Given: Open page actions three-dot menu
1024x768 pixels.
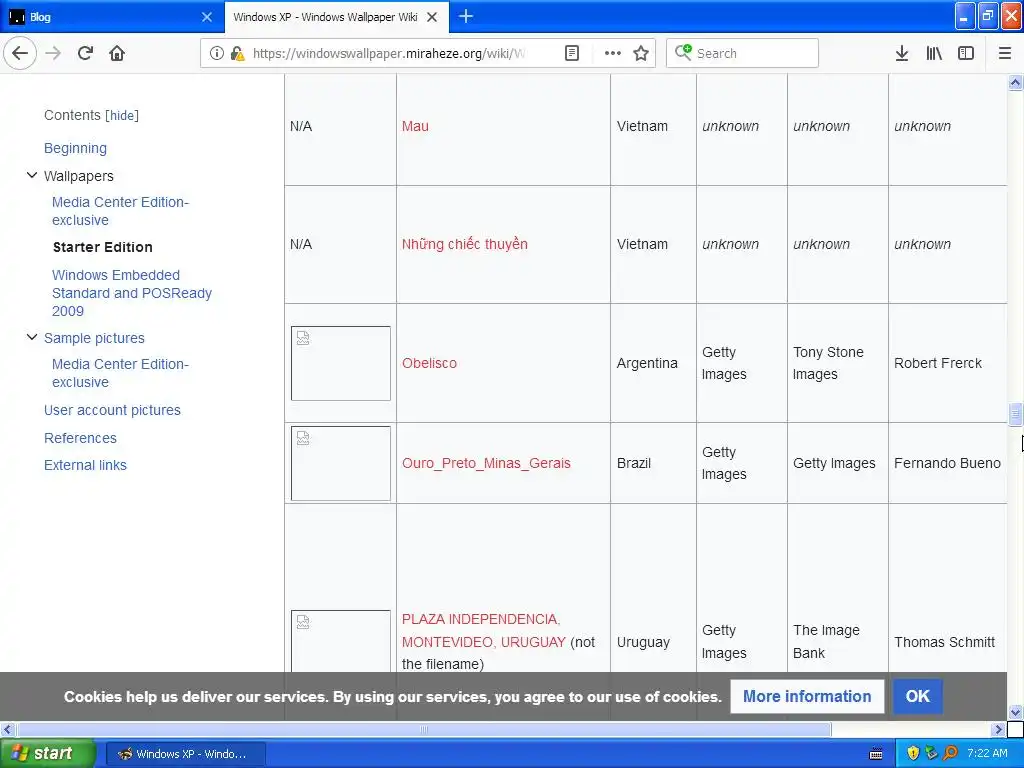Looking at the screenshot, I should [613, 53].
